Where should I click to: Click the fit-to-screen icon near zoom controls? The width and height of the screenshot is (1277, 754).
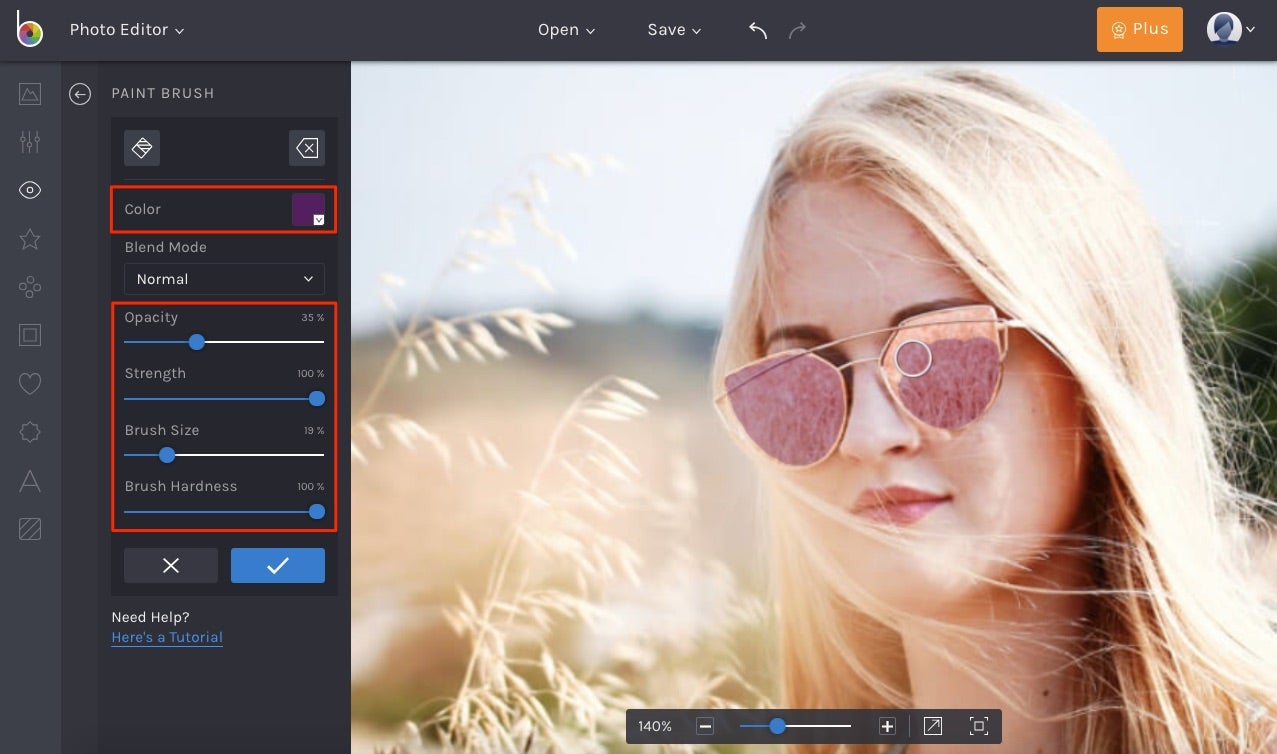[977, 726]
